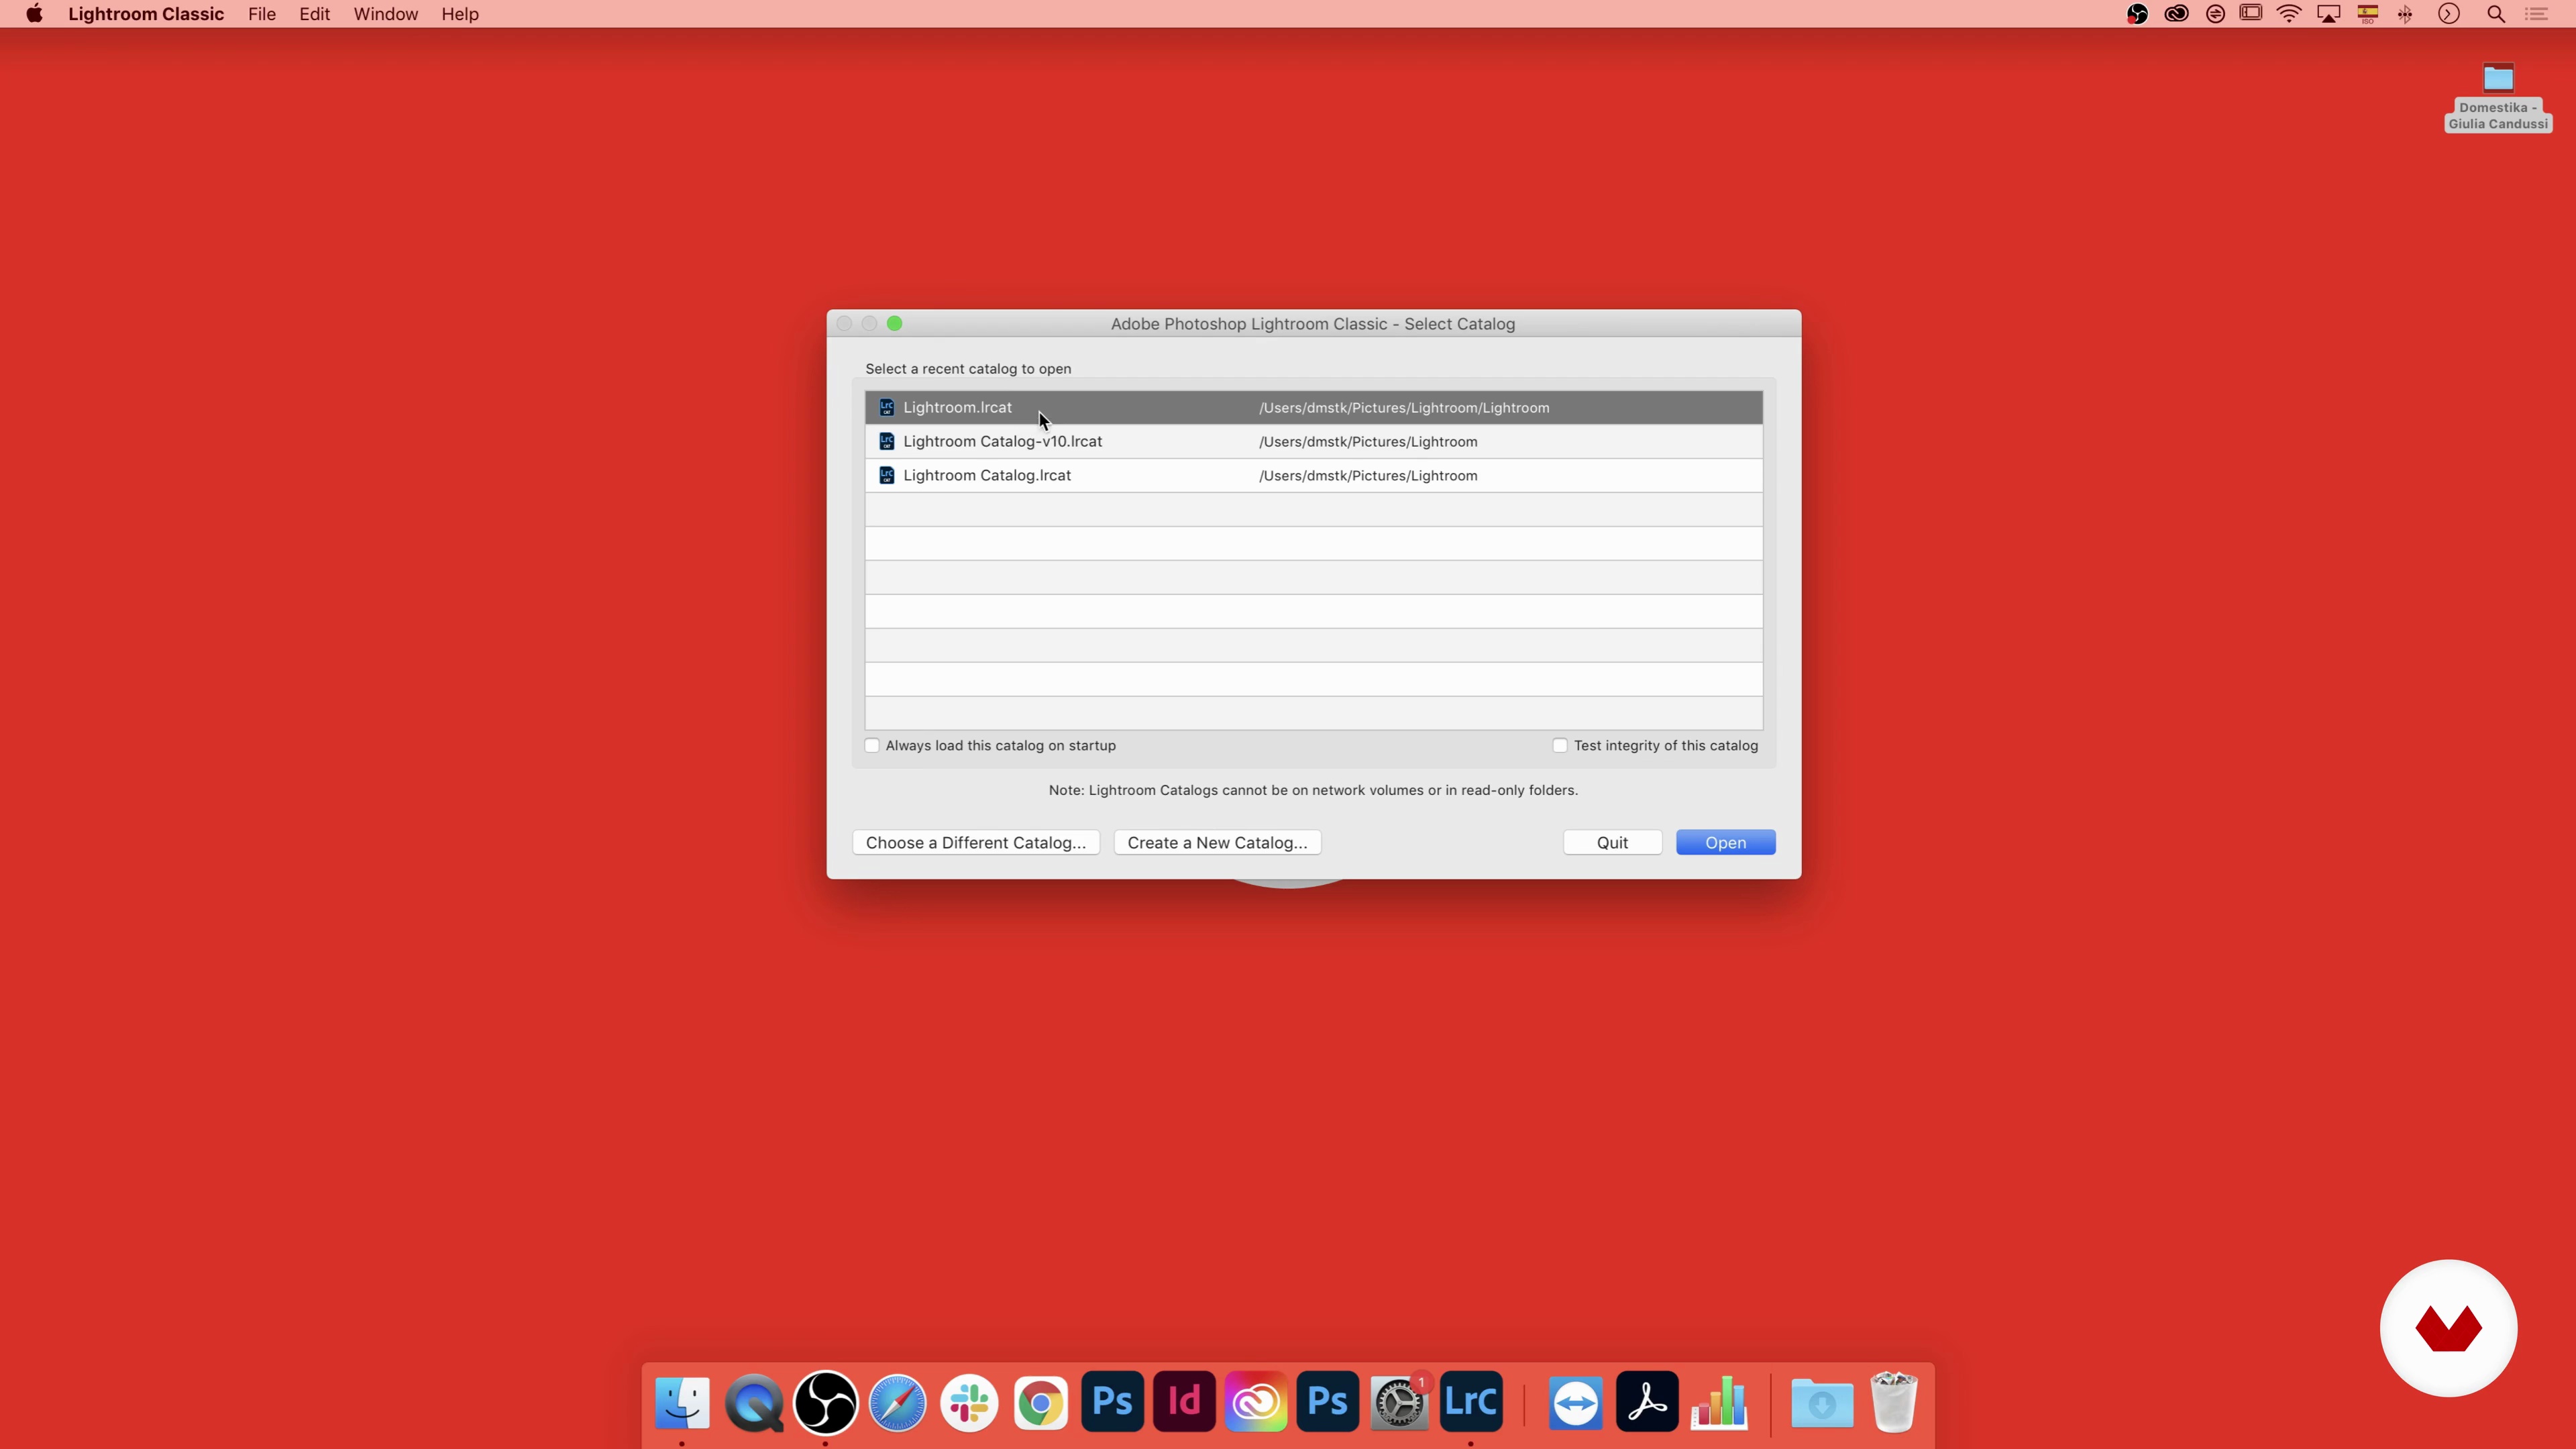Image resolution: width=2576 pixels, height=1449 pixels.
Task: Launch Creative Cloud from the Dock
Action: [1256, 1402]
